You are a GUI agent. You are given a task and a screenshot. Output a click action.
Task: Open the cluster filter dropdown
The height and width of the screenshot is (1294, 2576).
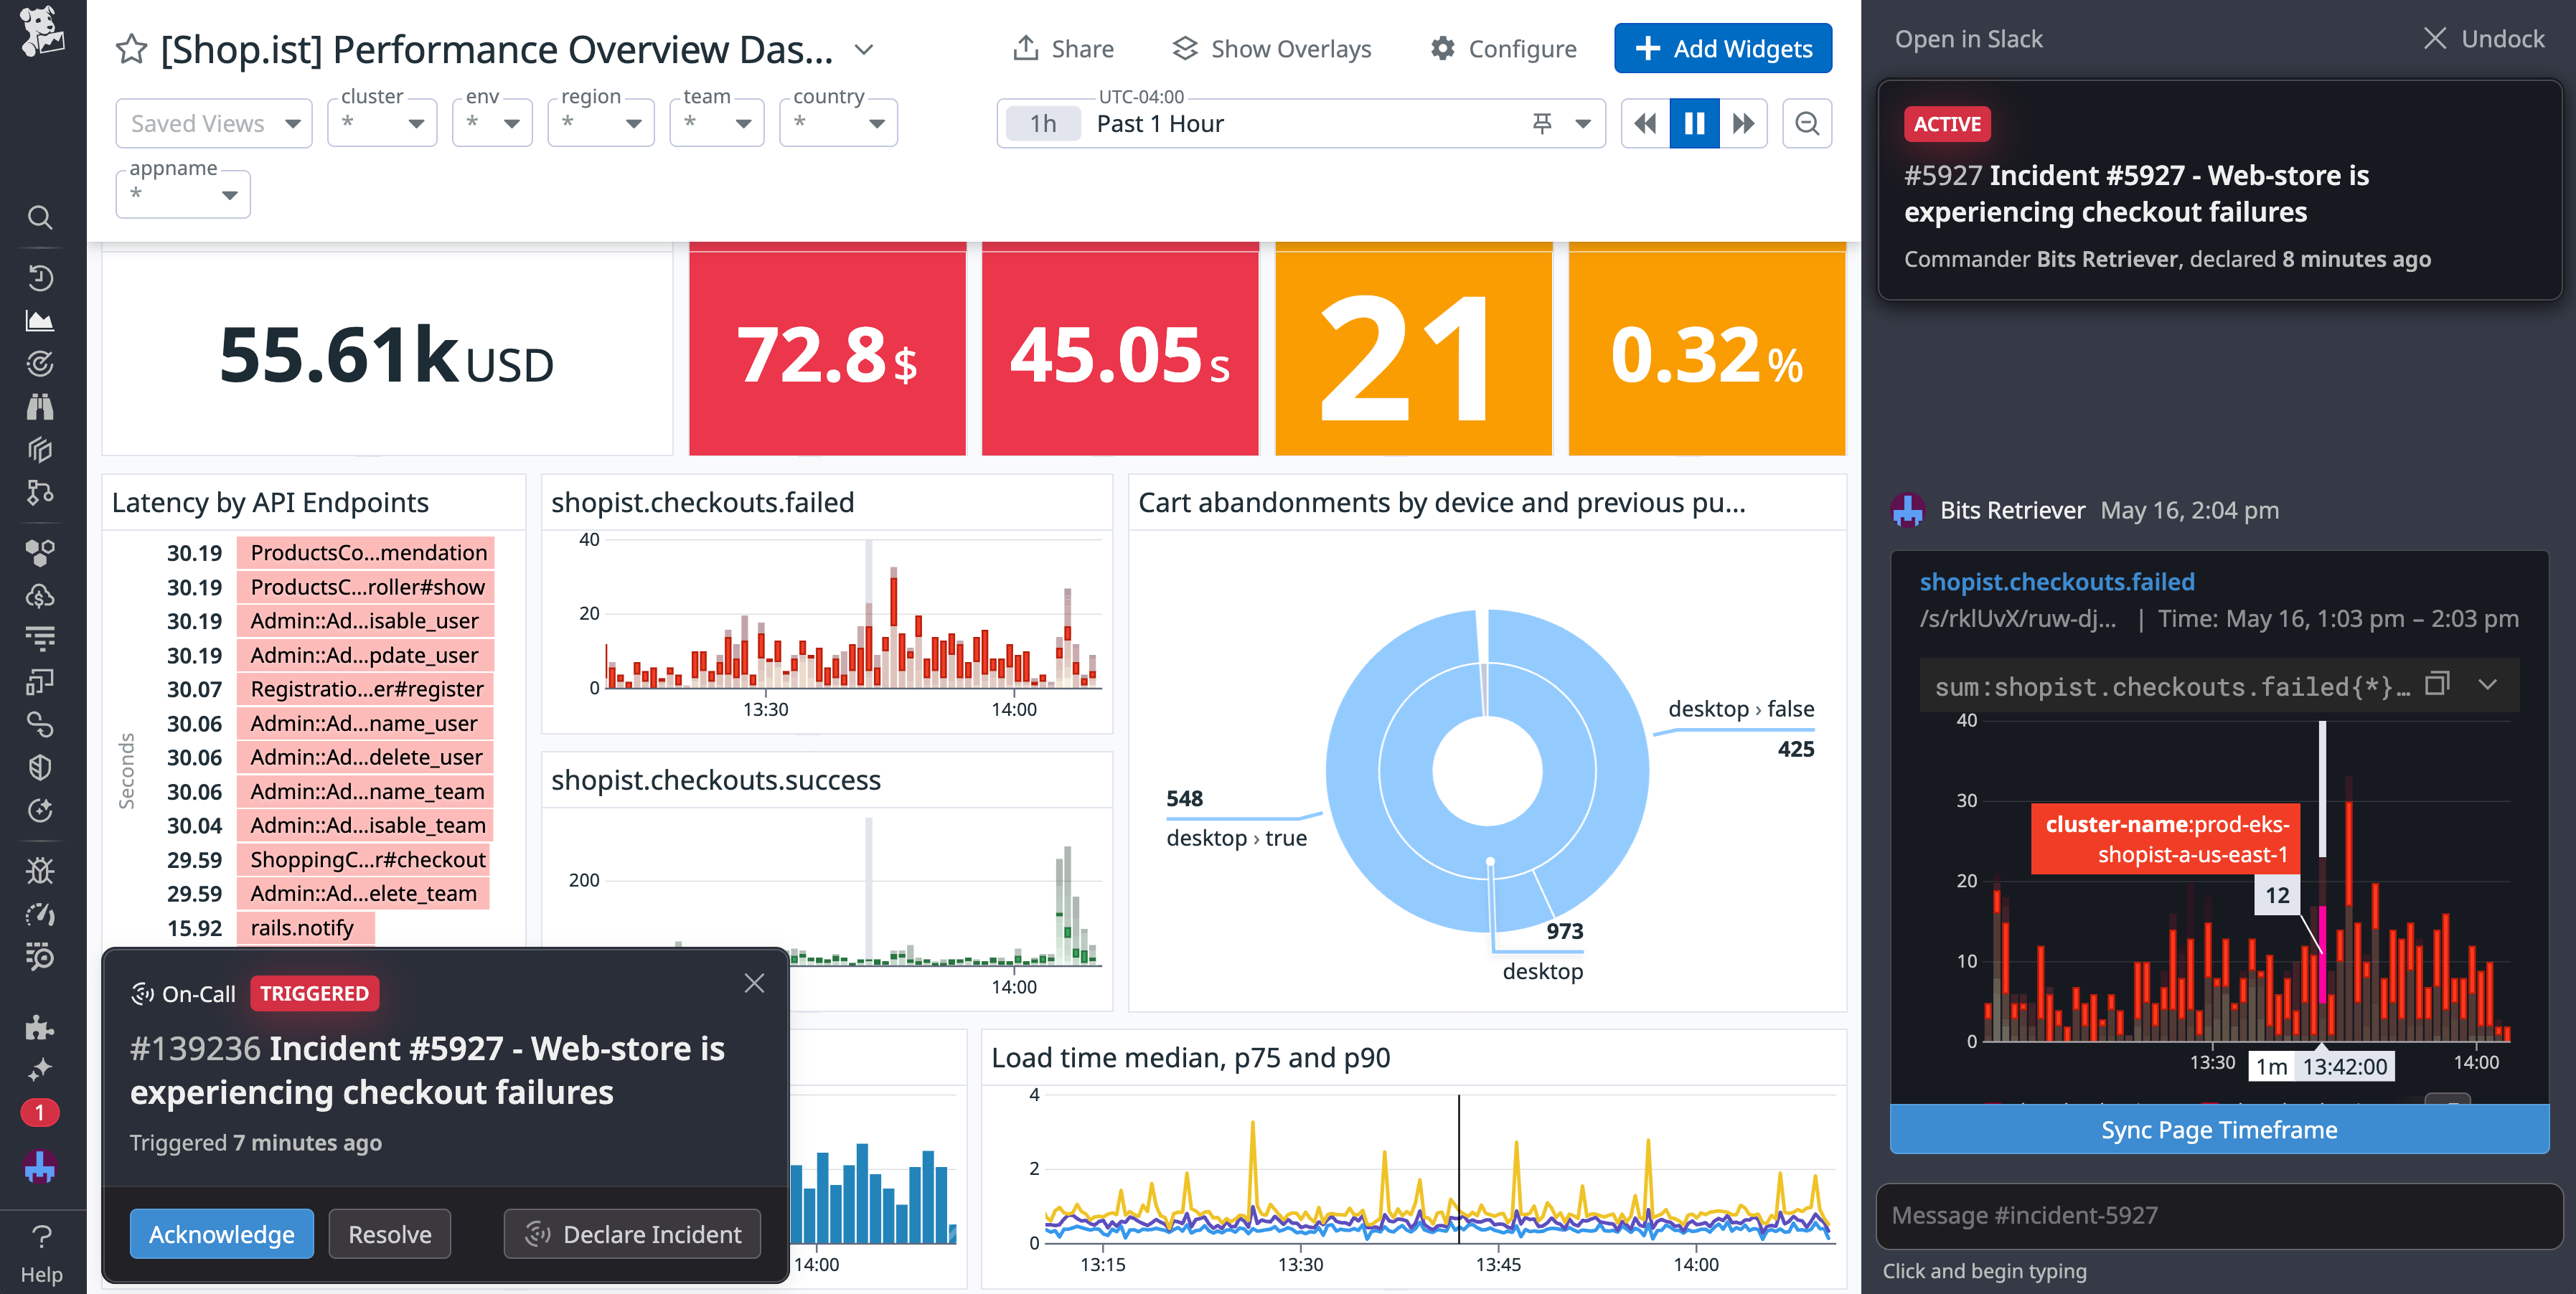pyautogui.click(x=381, y=122)
